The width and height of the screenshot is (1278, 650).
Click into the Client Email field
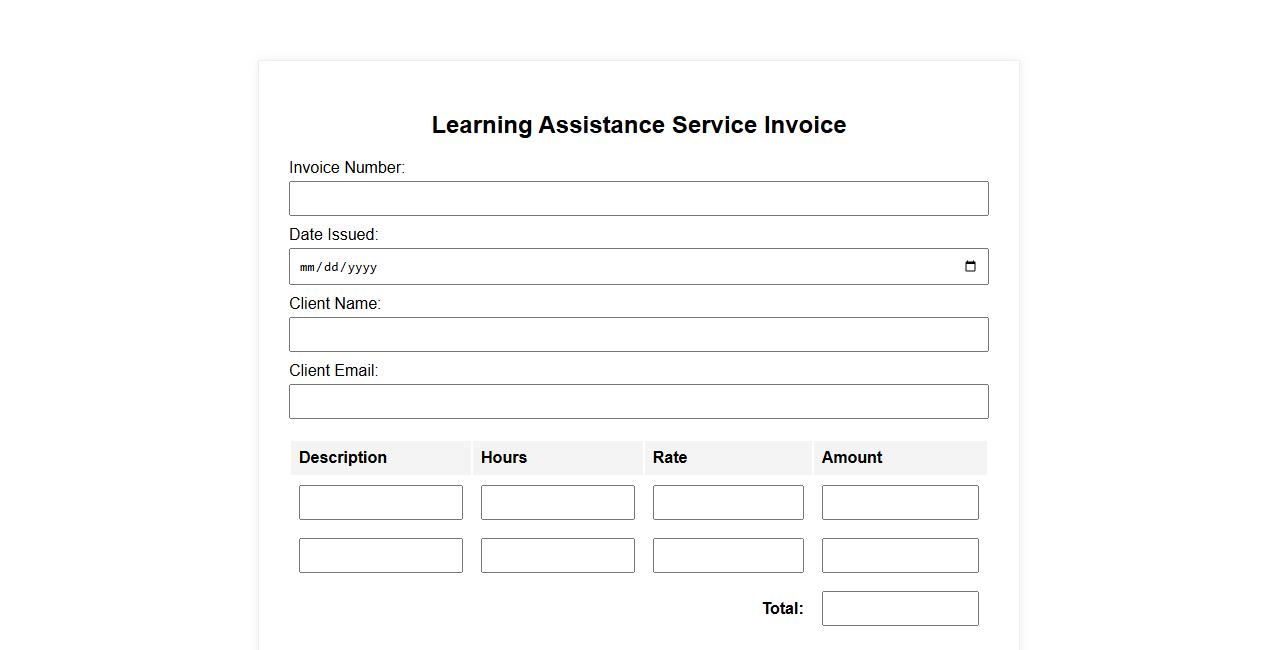pyautogui.click(x=638, y=402)
